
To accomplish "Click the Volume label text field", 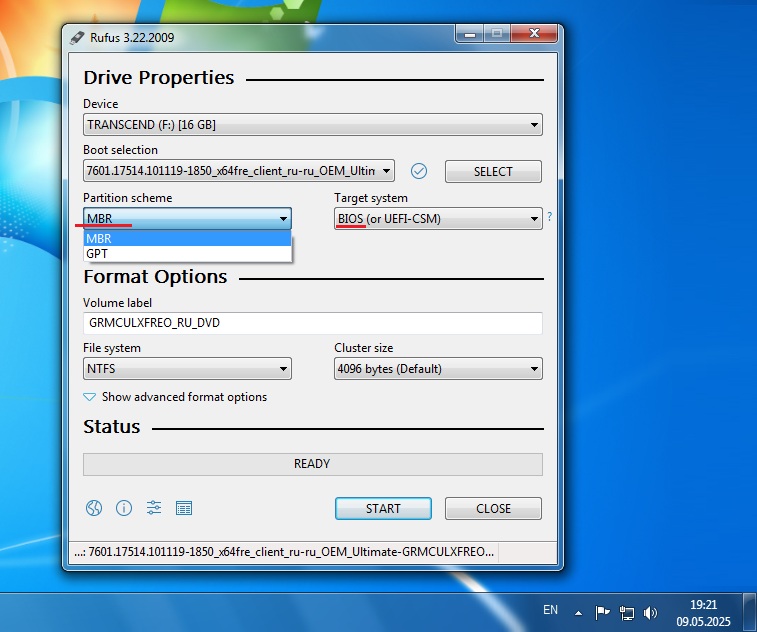I will (313, 323).
